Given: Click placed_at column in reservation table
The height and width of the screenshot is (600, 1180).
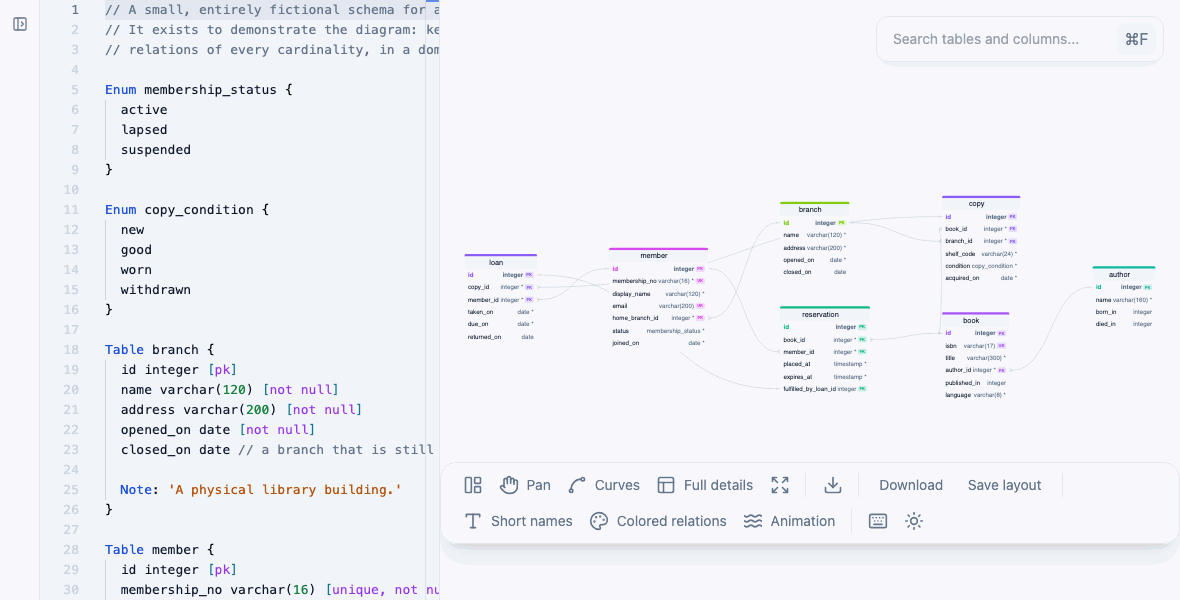Looking at the screenshot, I should coord(825,364).
